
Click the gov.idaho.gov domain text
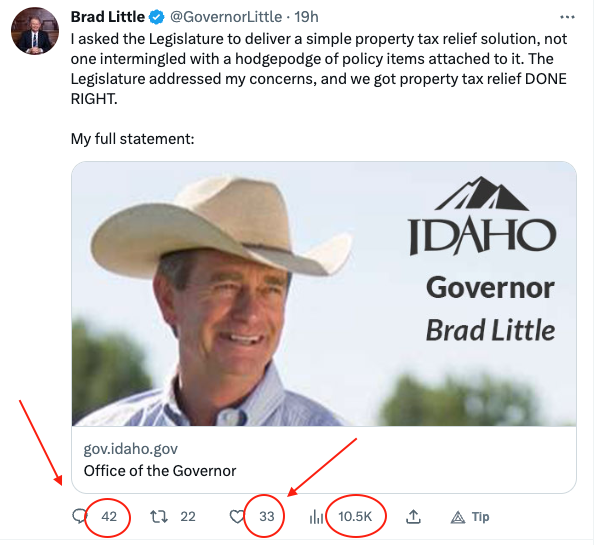tap(130, 449)
